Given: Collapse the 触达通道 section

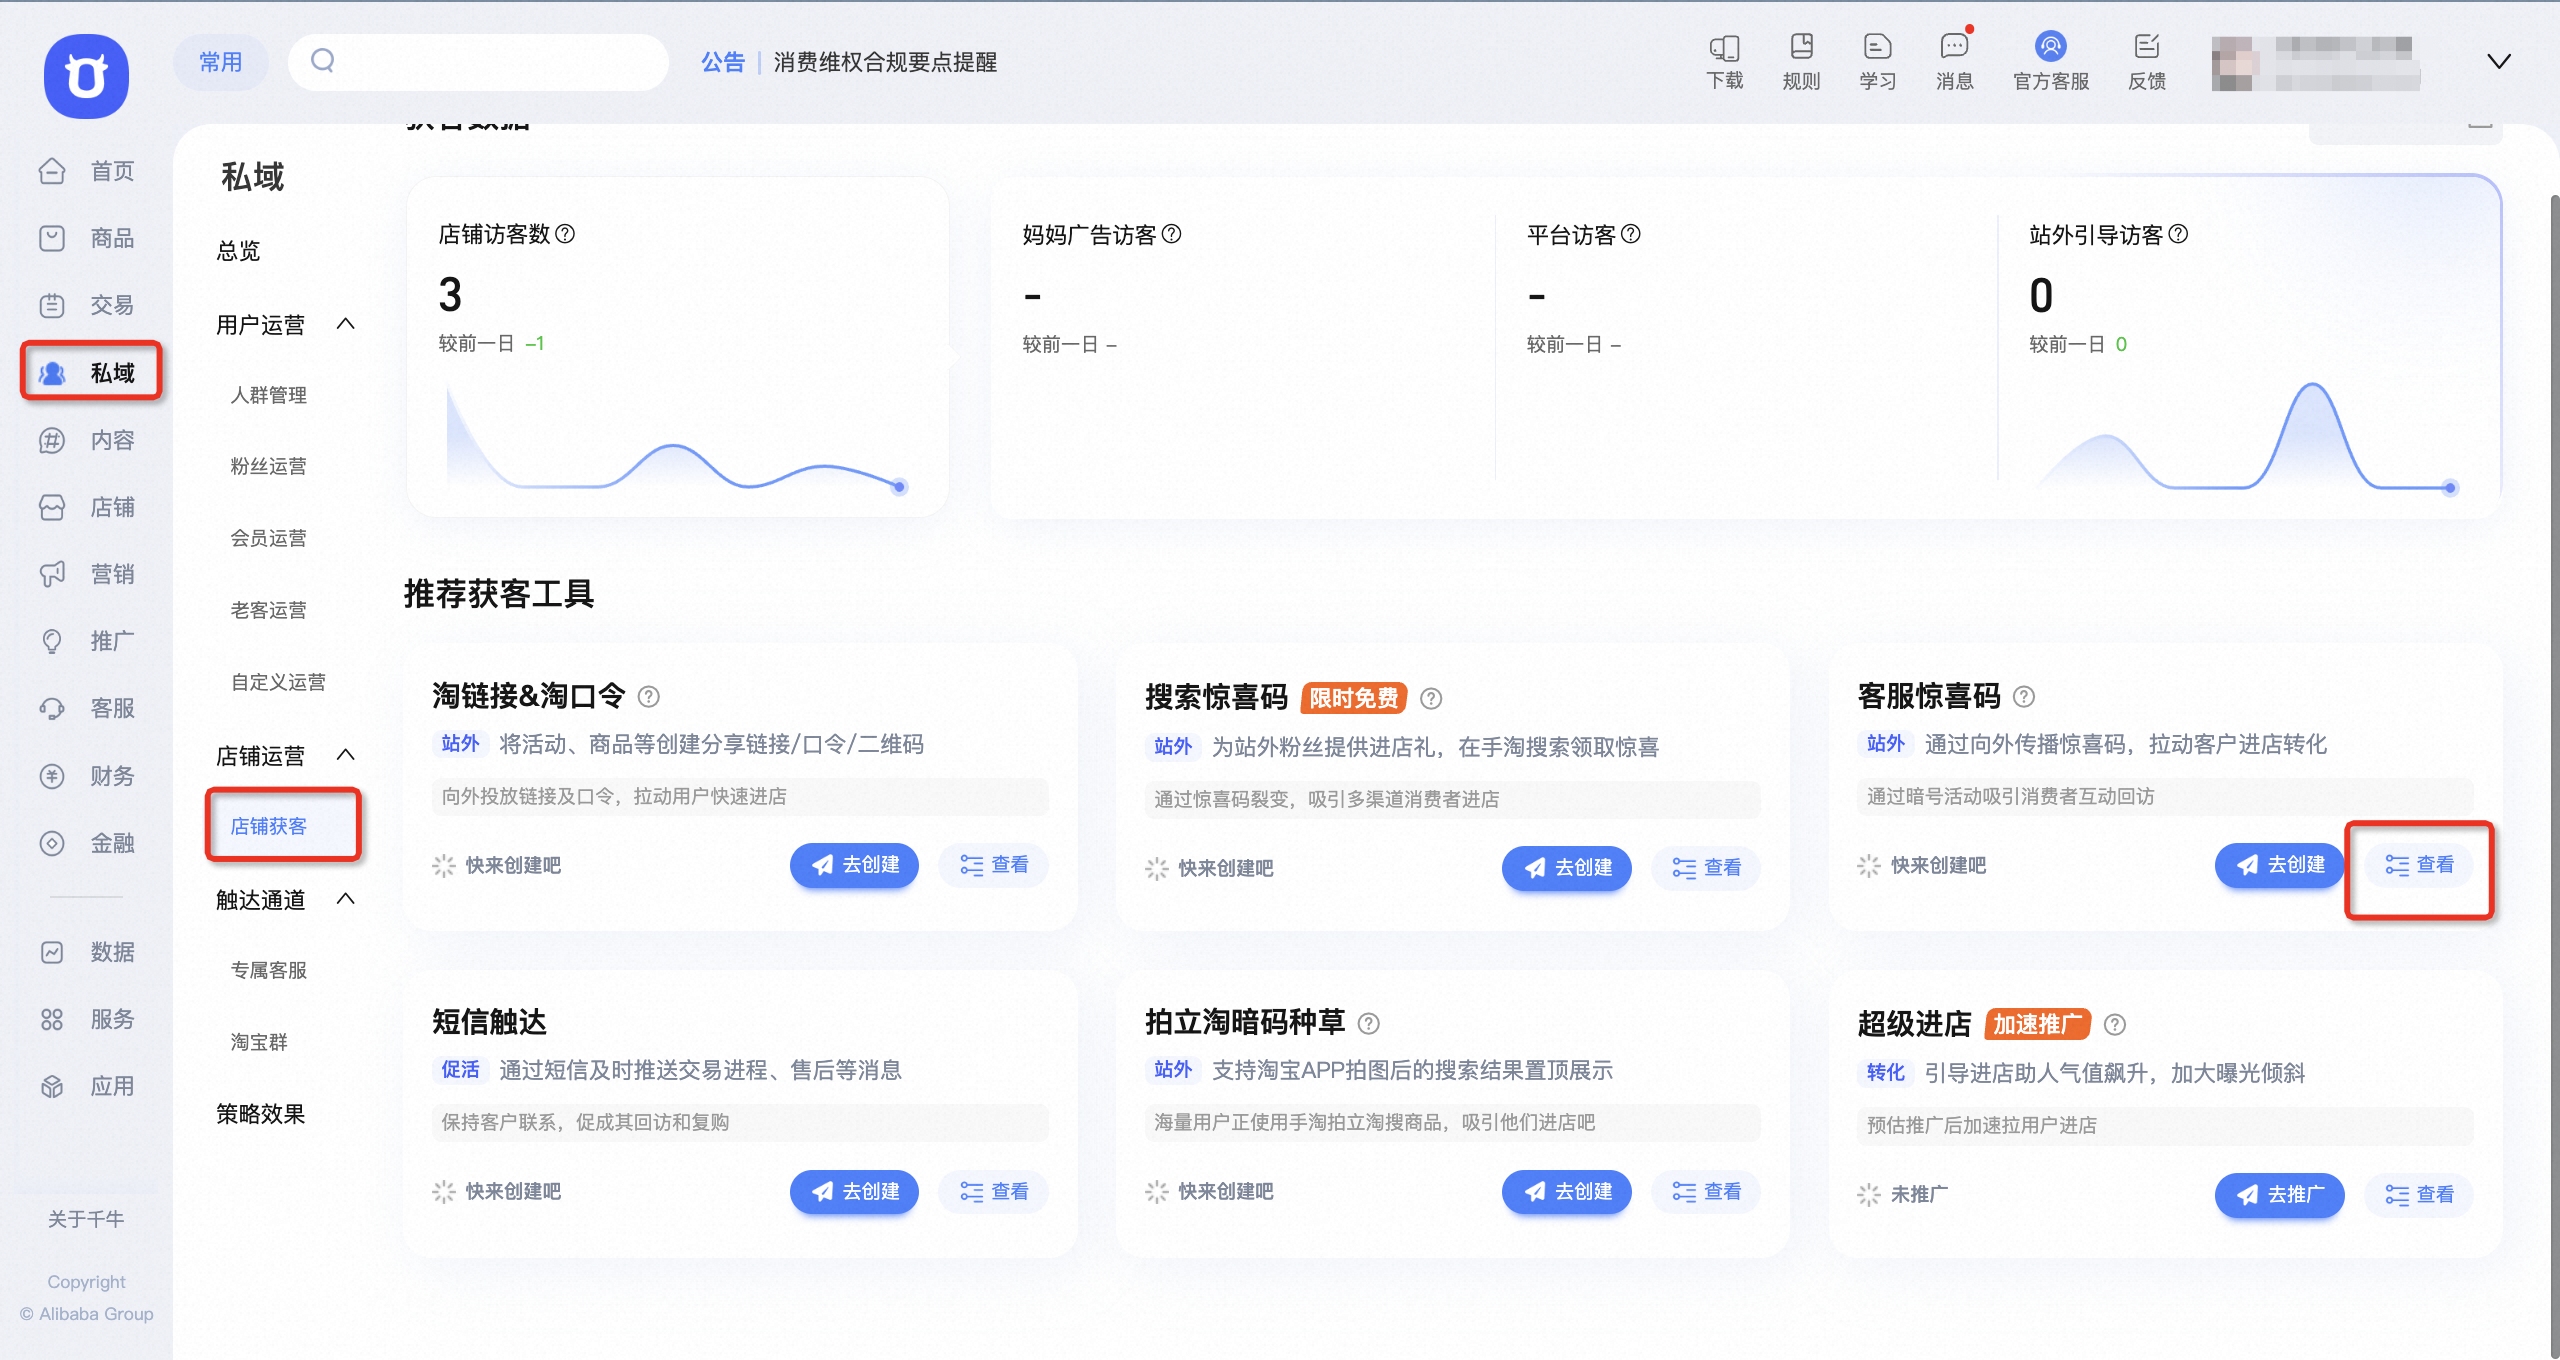Looking at the screenshot, I should click(346, 899).
